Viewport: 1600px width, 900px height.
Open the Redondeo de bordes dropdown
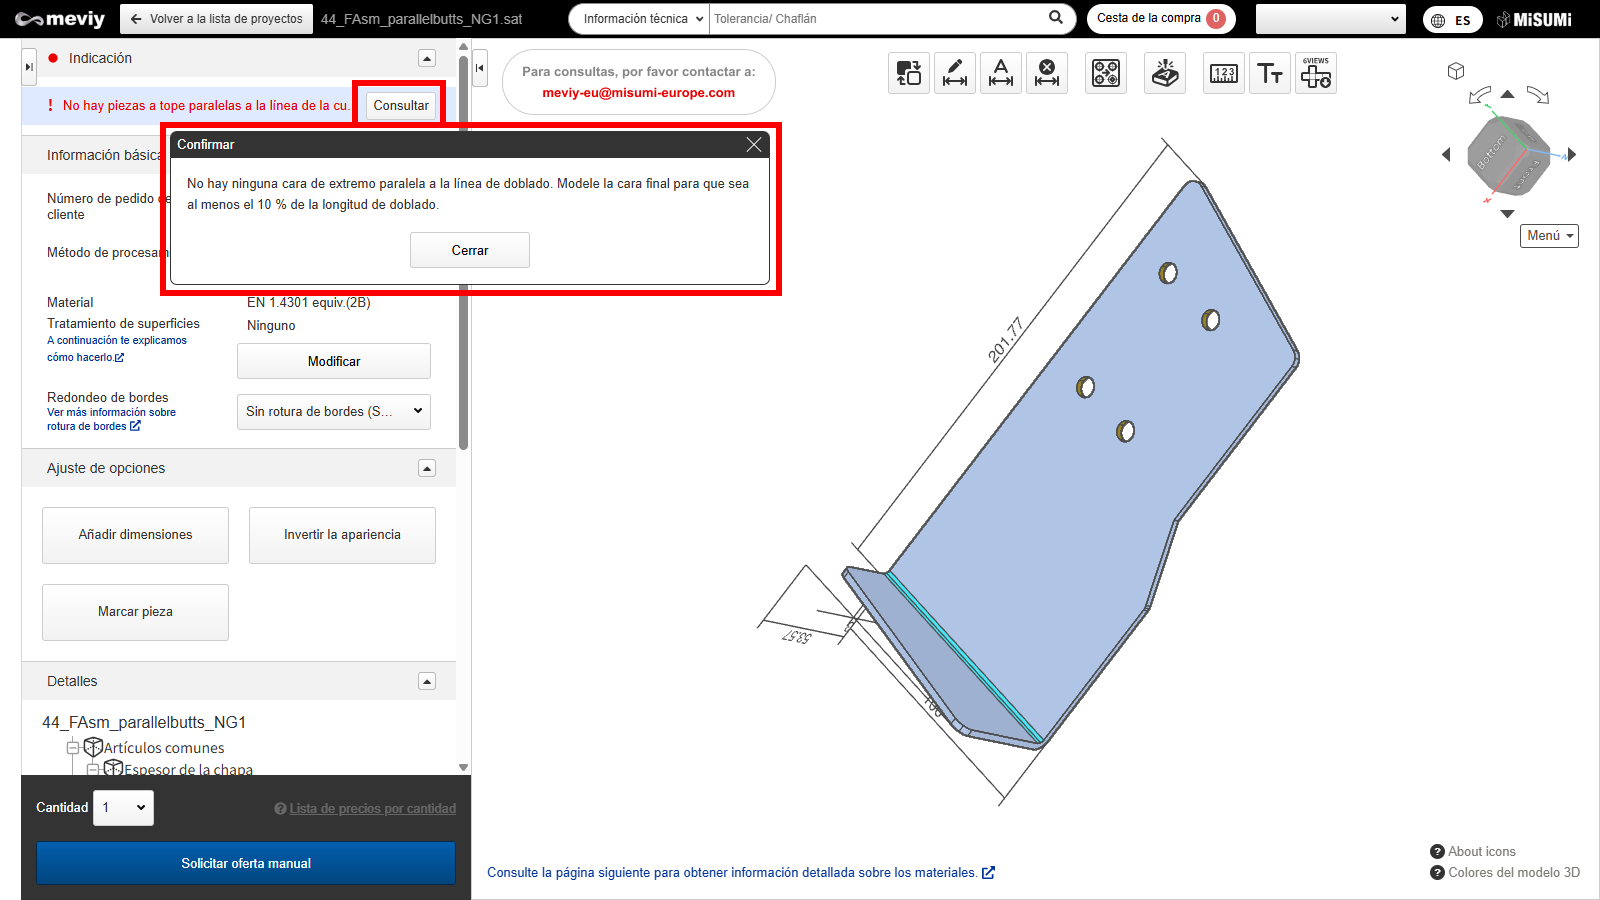[x=333, y=411]
